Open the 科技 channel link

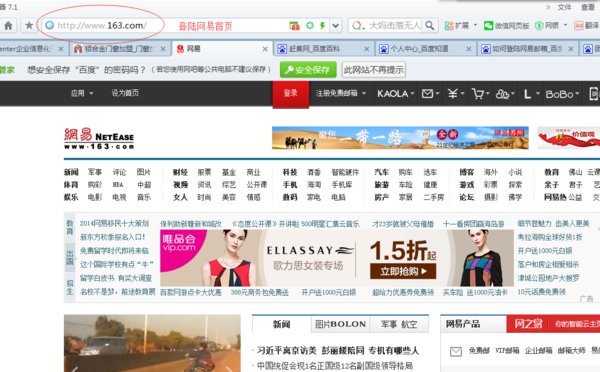click(290, 172)
